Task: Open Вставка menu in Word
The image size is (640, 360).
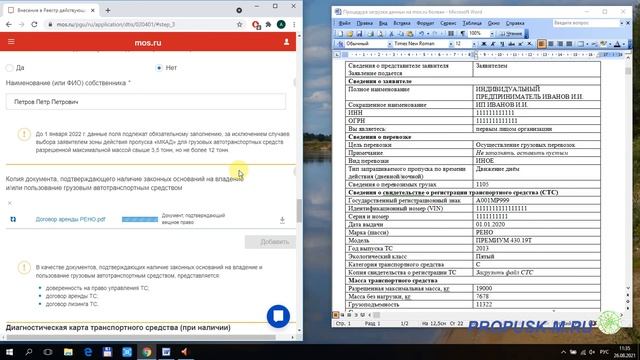Action: pos(402,23)
